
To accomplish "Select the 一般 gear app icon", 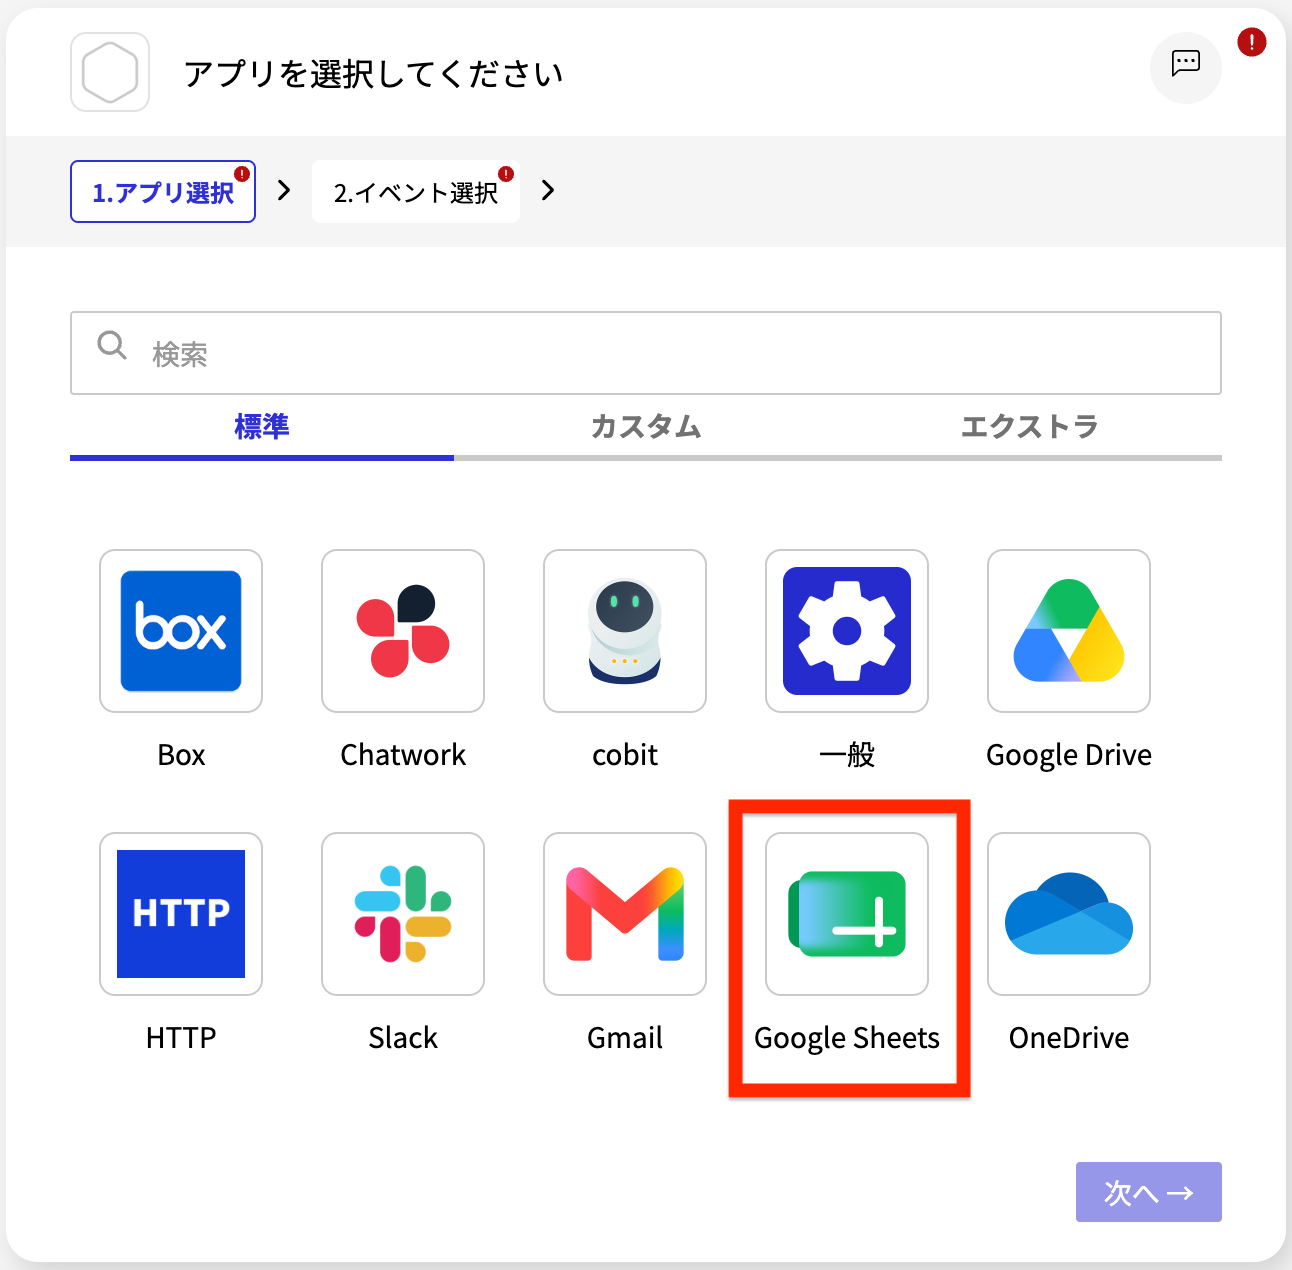I will 847,631.
